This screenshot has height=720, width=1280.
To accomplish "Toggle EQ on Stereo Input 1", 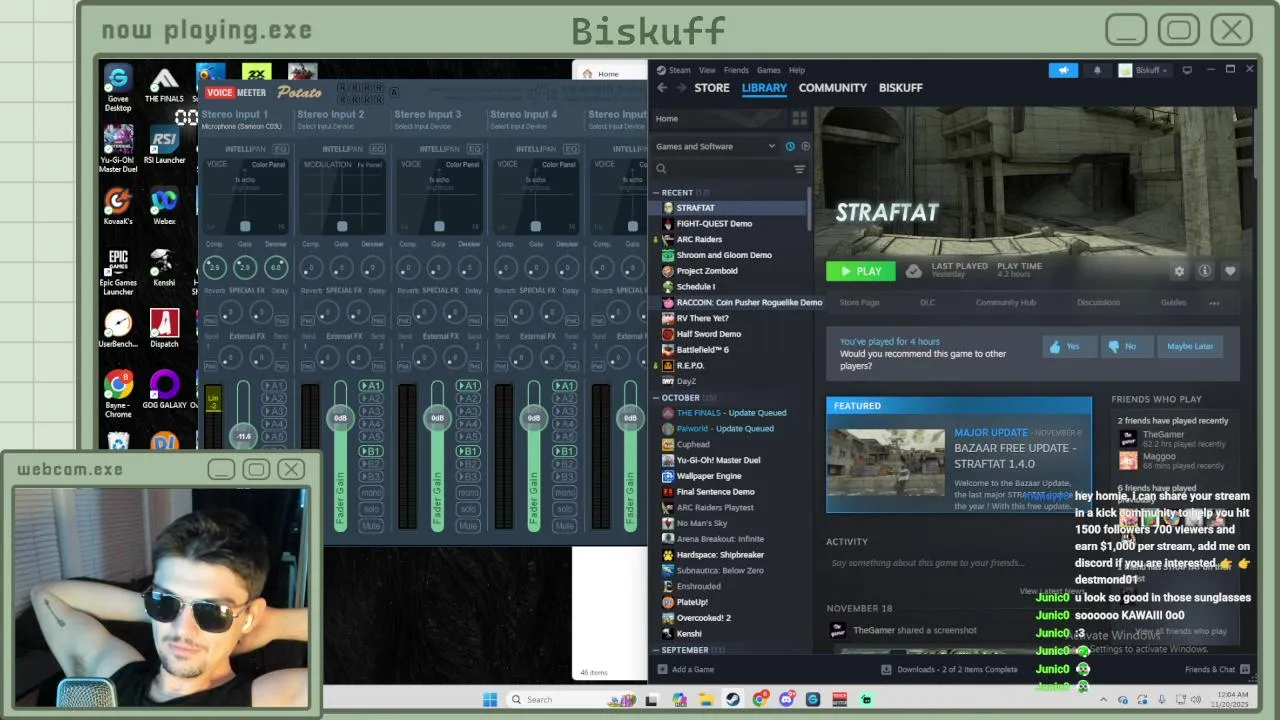I will (x=280, y=149).
